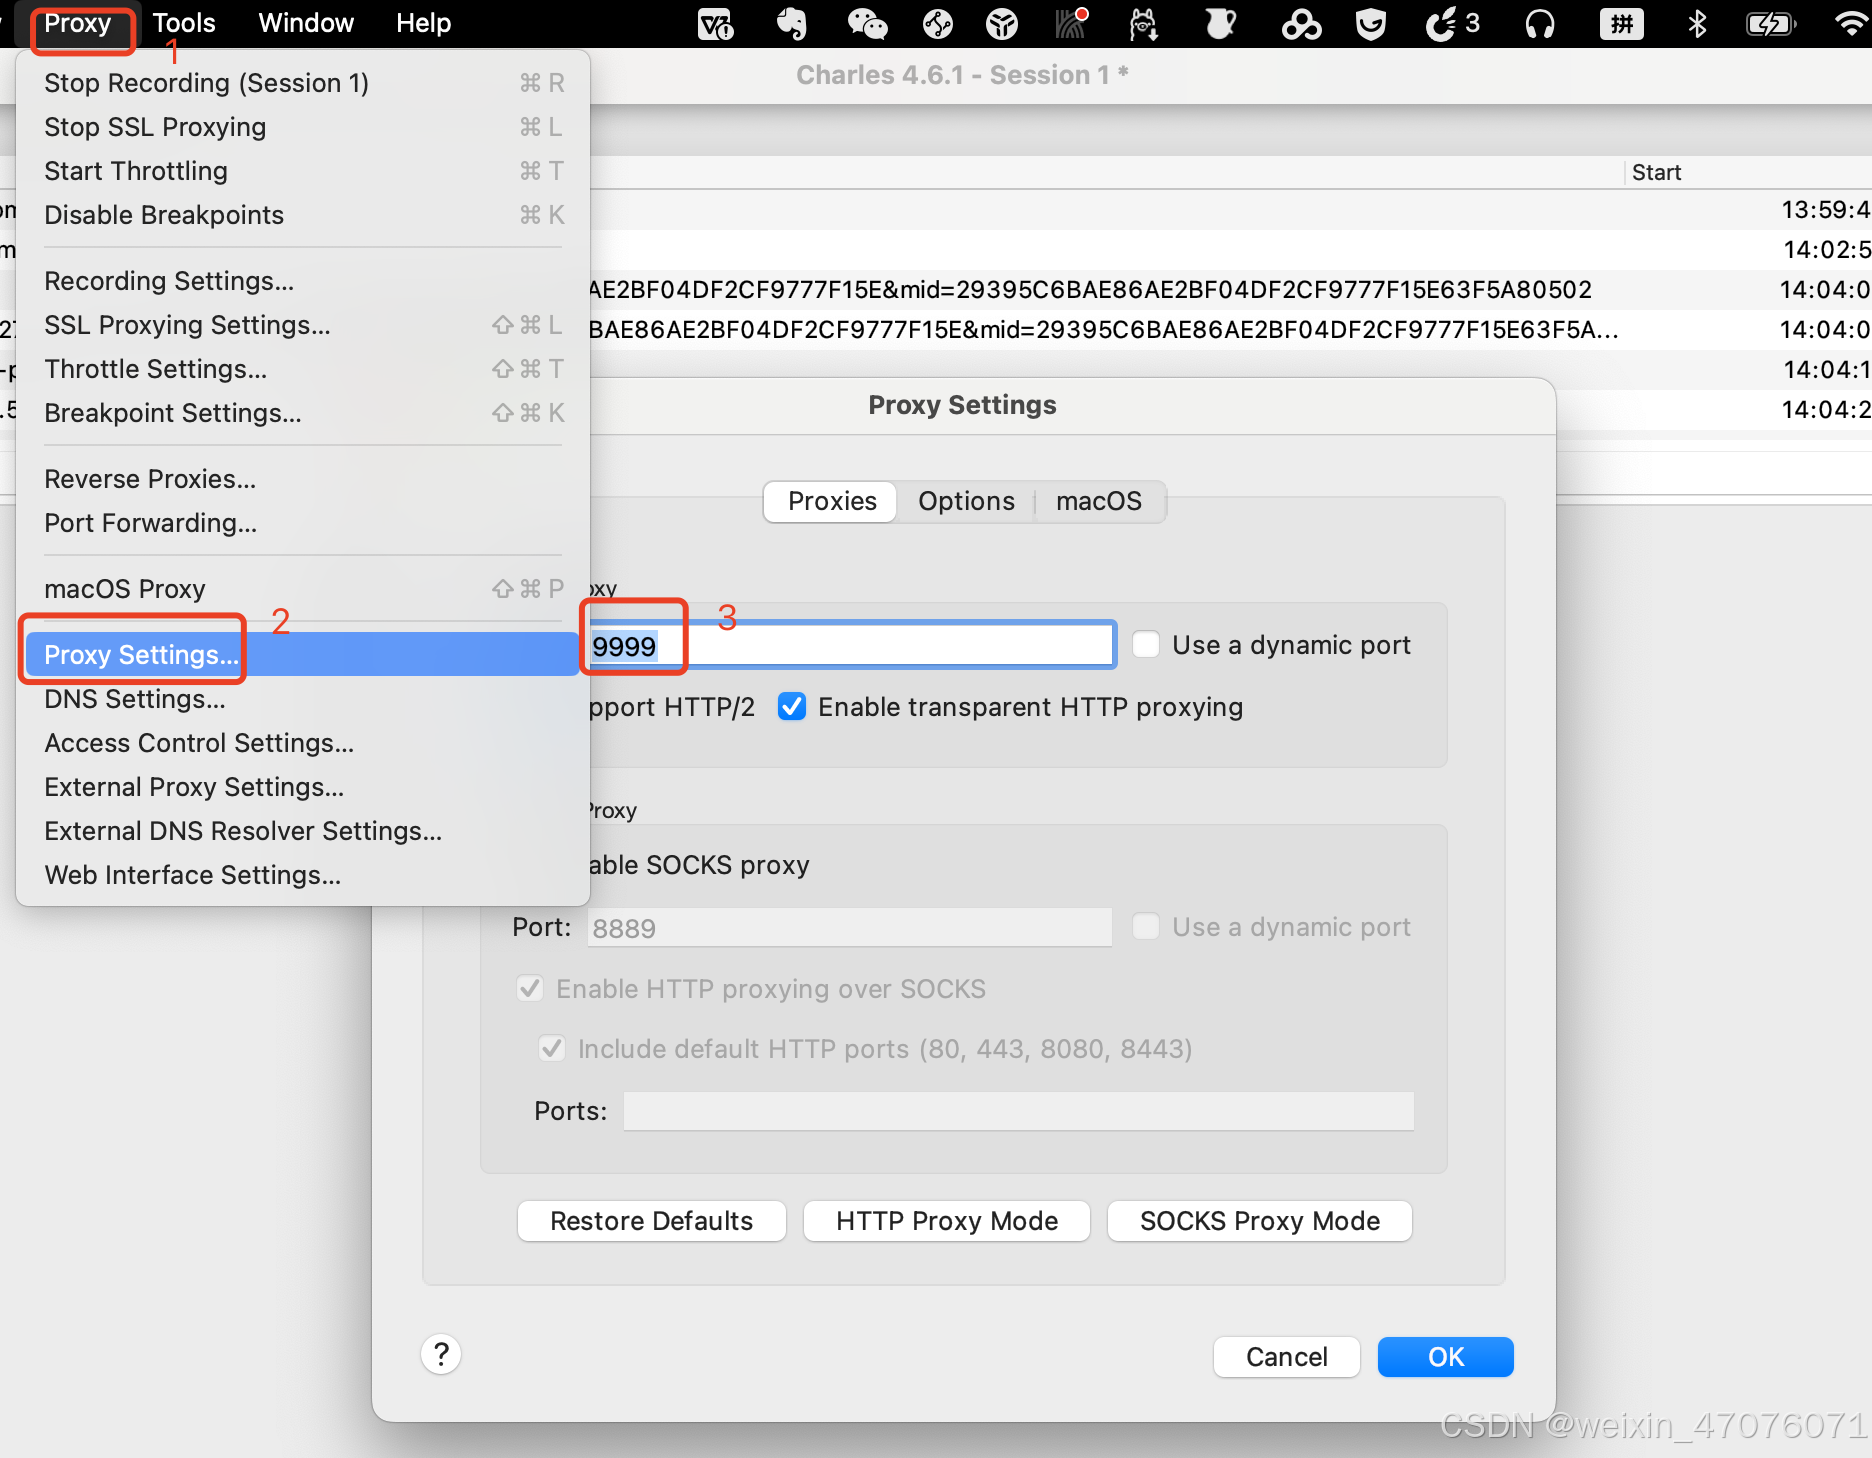Open Web Interface Settings...

click(304, 875)
